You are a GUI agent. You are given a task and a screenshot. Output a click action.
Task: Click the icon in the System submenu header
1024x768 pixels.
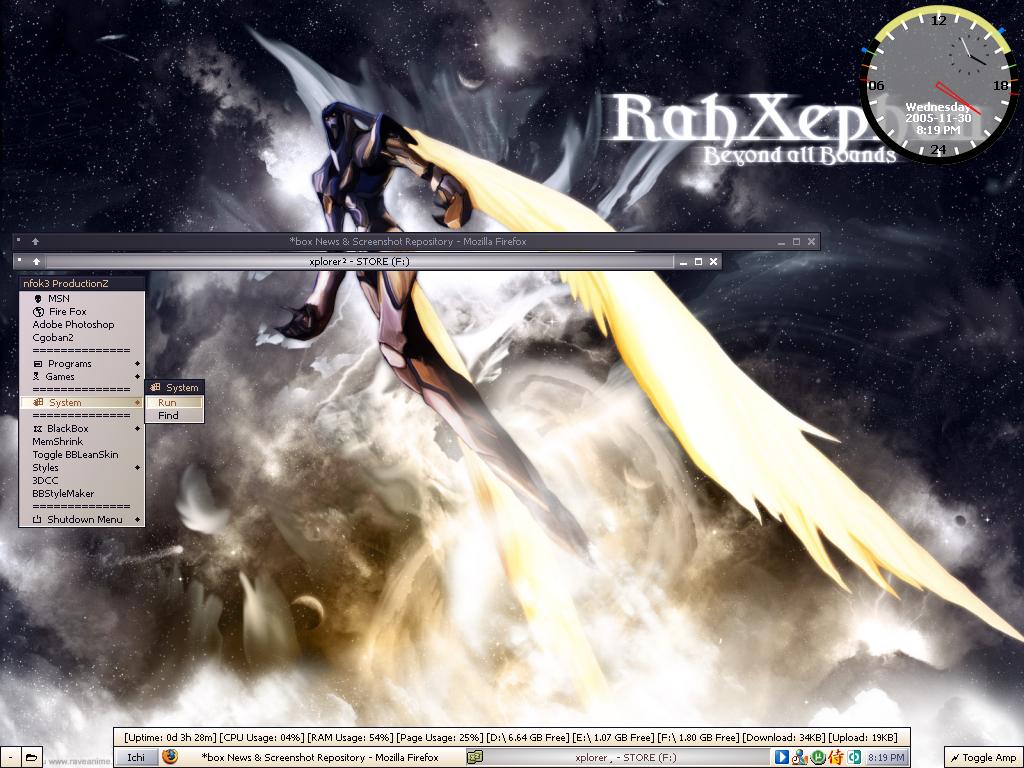[x=155, y=387]
